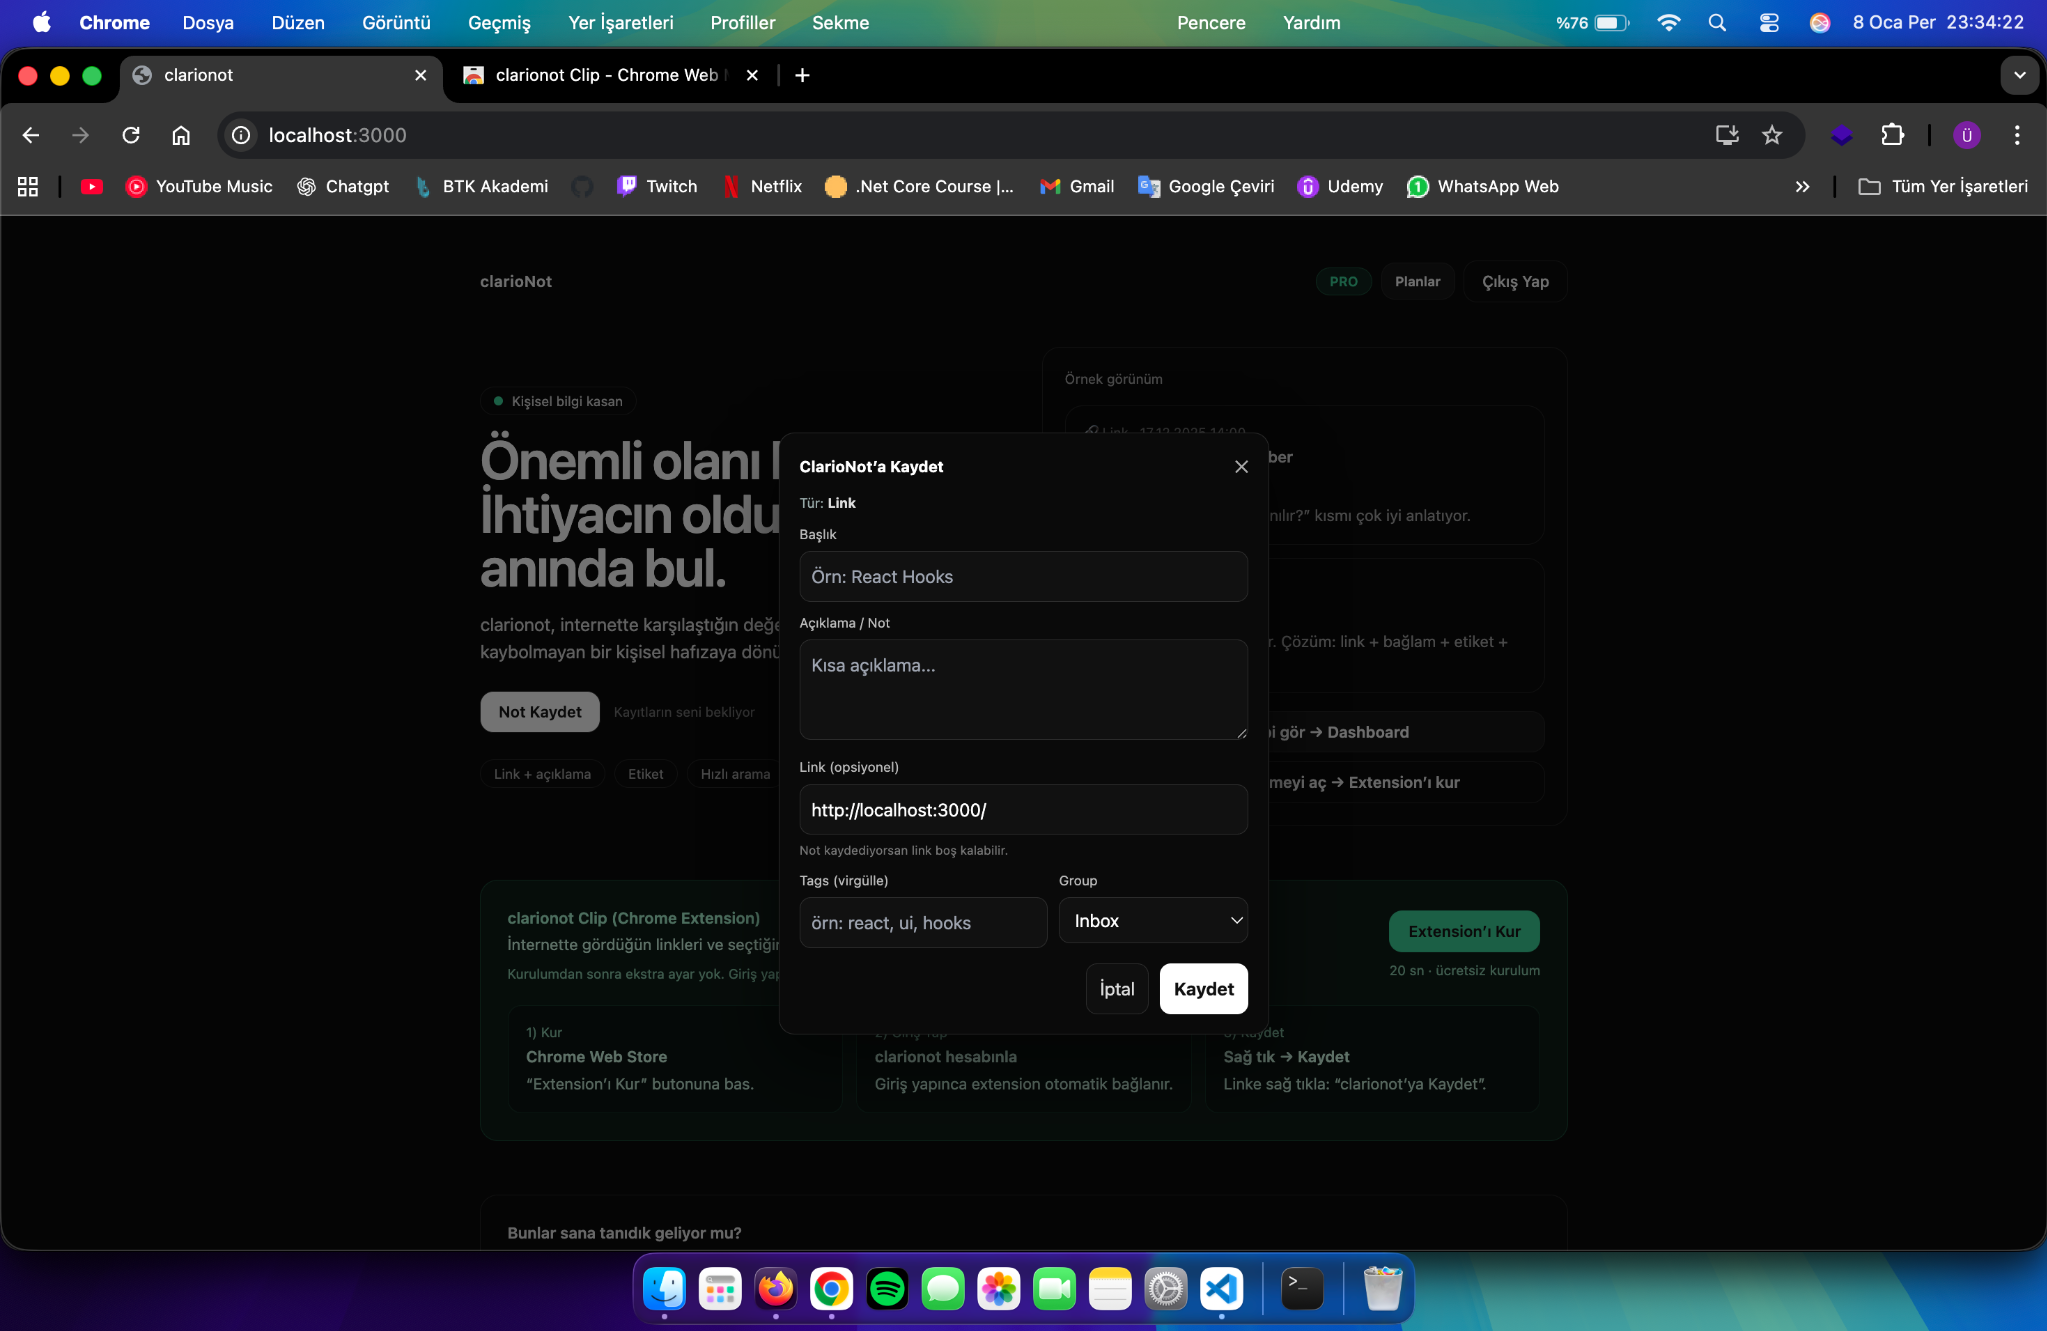The image size is (2047, 1331).
Task: Expand hidden bookmarks chevron
Action: pyautogui.click(x=1802, y=187)
